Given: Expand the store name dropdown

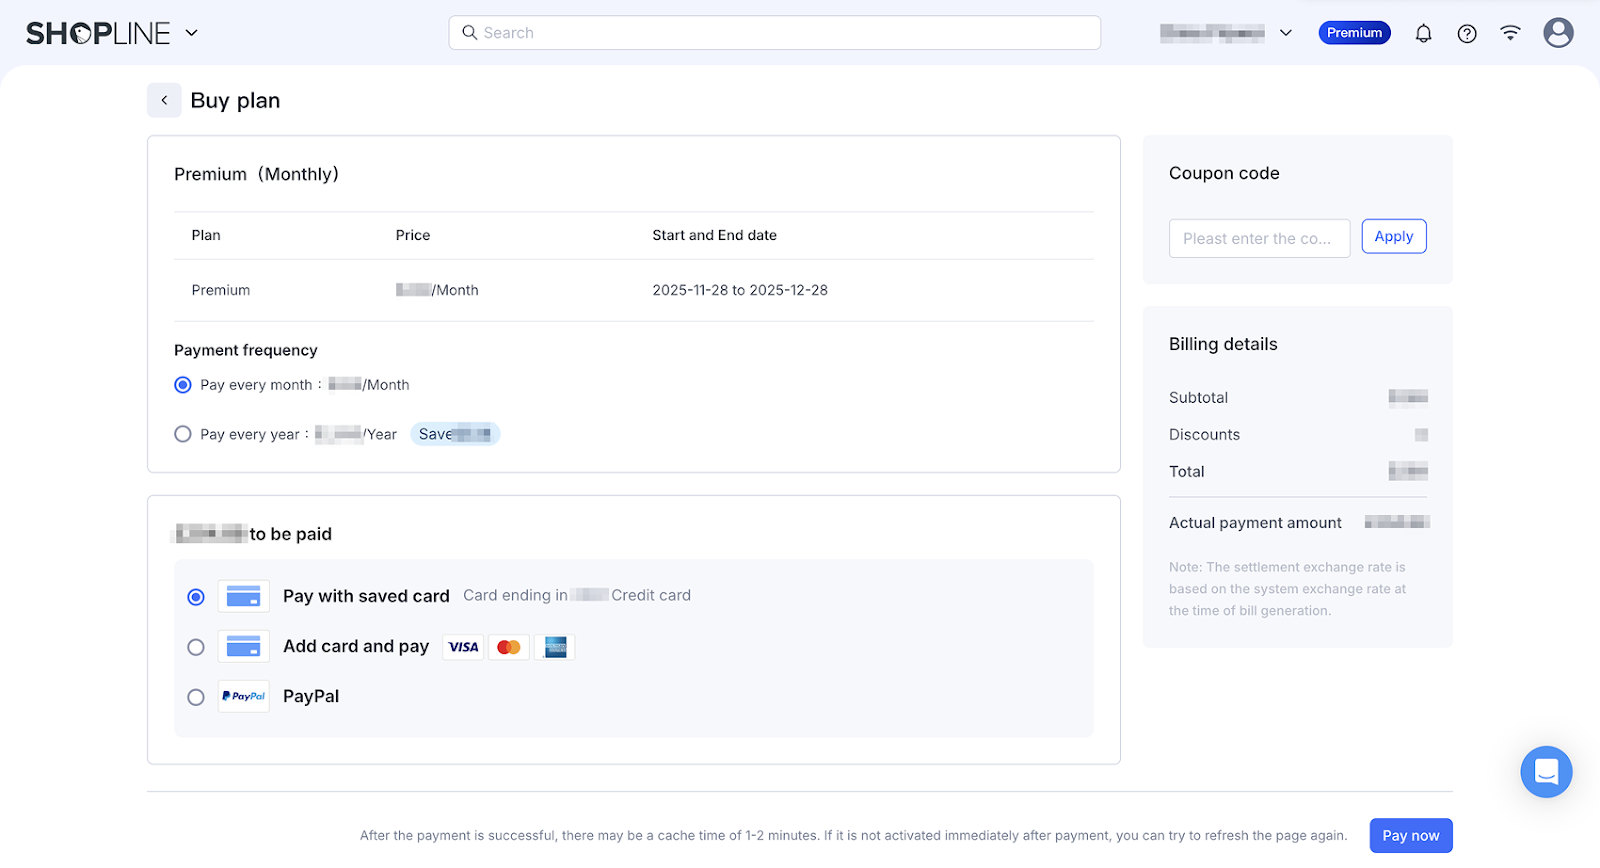Looking at the screenshot, I should coord(1286,33).
